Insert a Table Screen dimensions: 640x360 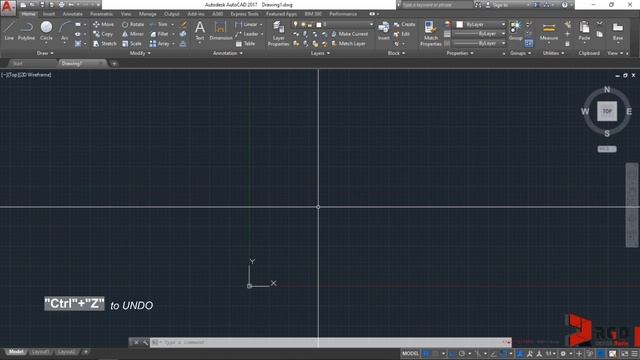coord(245,43)
